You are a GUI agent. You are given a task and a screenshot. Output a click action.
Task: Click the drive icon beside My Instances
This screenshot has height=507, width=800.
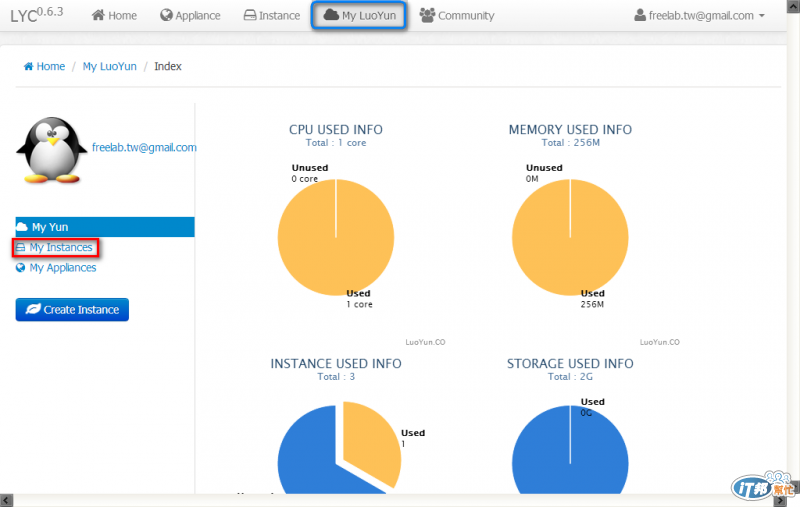pos(20,247)
